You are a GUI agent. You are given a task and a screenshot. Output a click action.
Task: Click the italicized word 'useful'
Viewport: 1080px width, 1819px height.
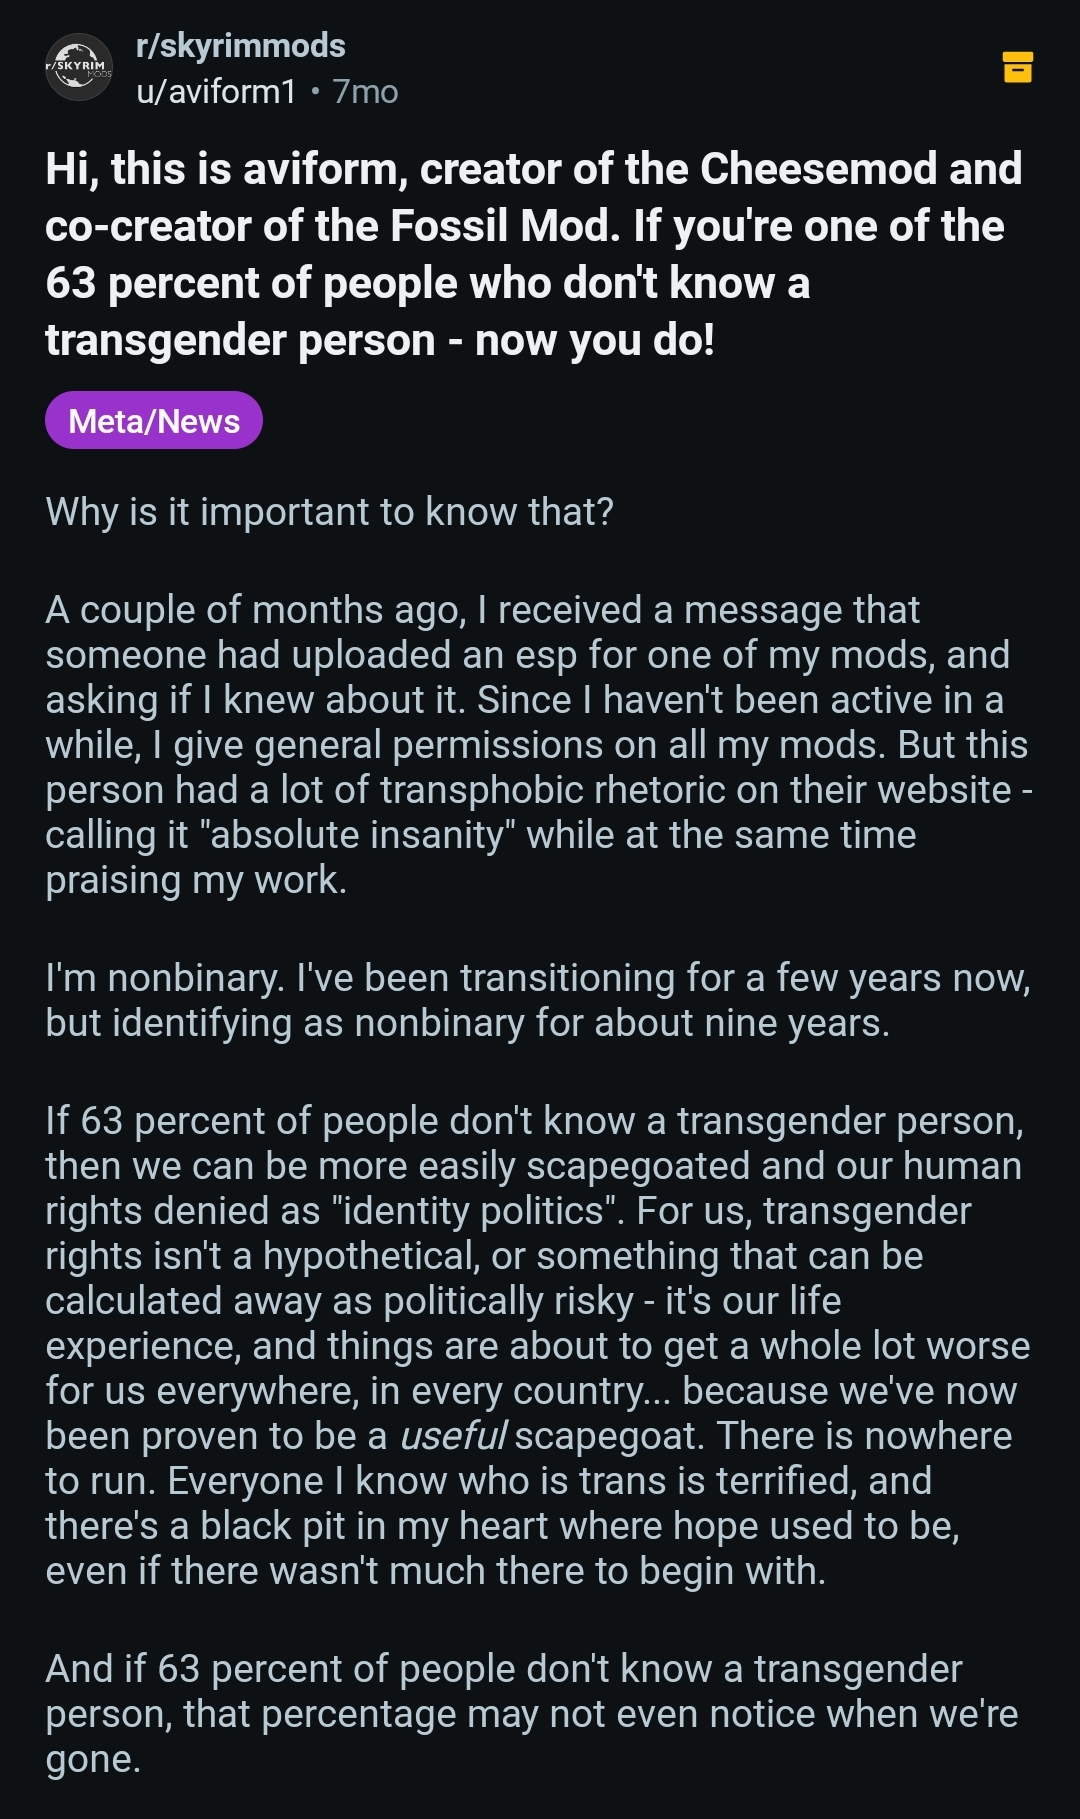[x=453, y=1436]
